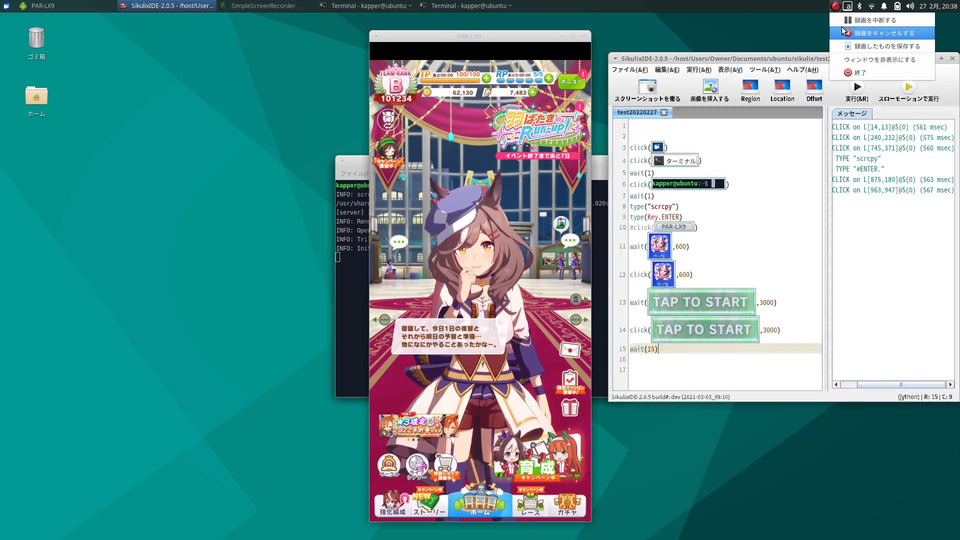Tap the レース tab in game bottom bar

tap(530, 502)
